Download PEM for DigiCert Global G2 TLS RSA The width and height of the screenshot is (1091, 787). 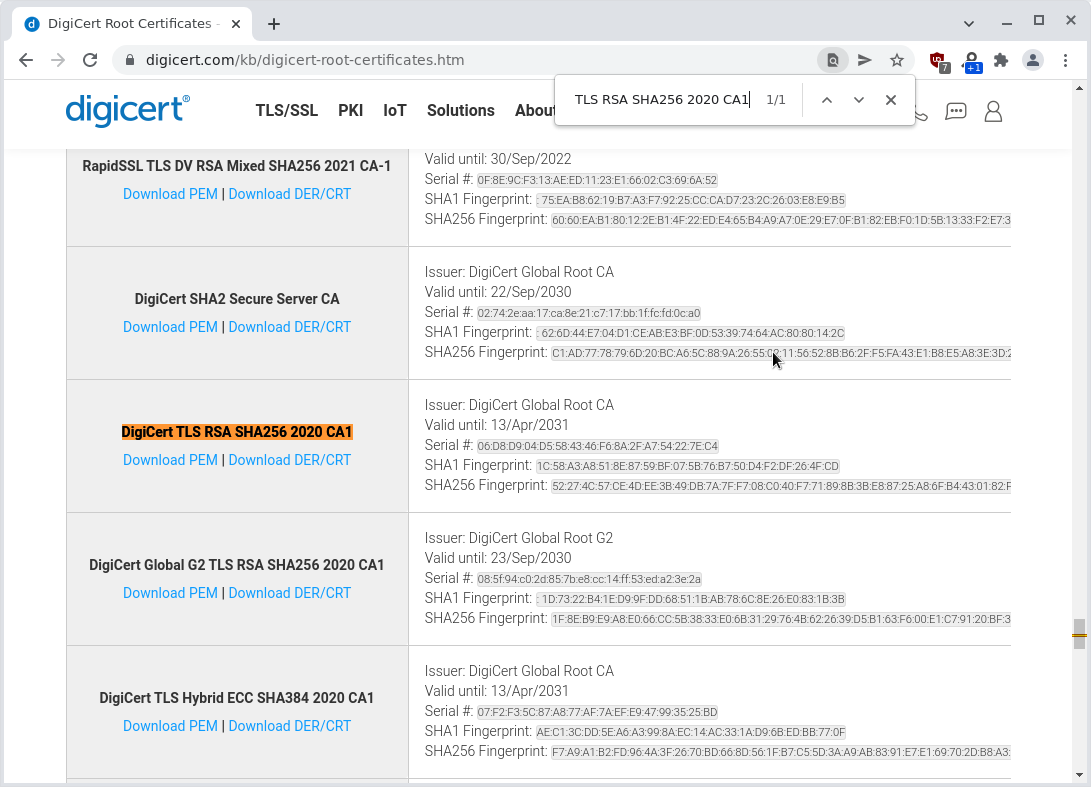(x=170, y=593)
